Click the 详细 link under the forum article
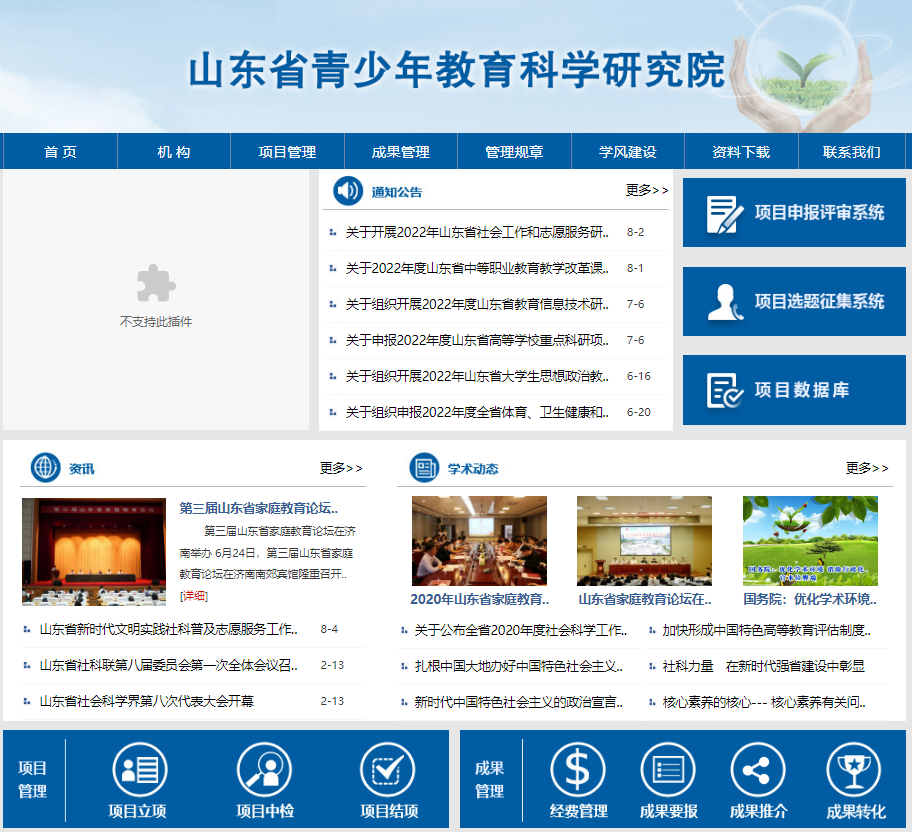The height and width of the screenshot is (832, 912). tap(193, 595)
